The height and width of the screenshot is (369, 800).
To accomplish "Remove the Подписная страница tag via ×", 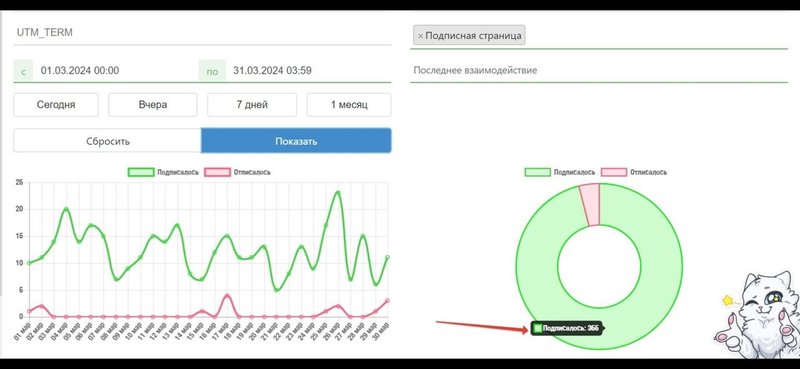I will point(420,36).
